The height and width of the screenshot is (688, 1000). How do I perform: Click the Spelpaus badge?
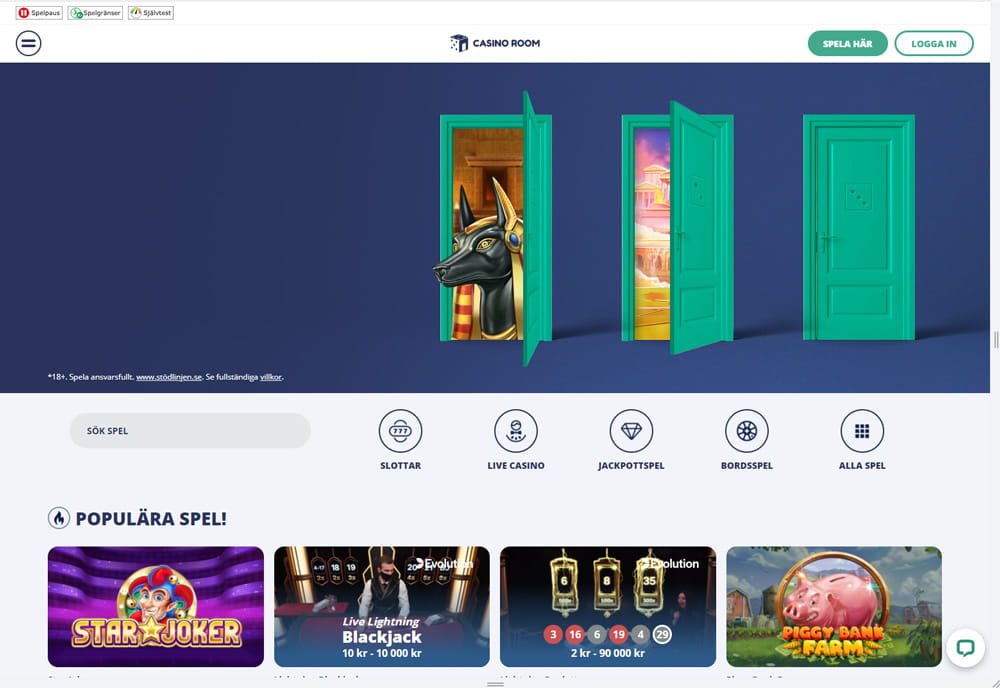click(40, 13)
